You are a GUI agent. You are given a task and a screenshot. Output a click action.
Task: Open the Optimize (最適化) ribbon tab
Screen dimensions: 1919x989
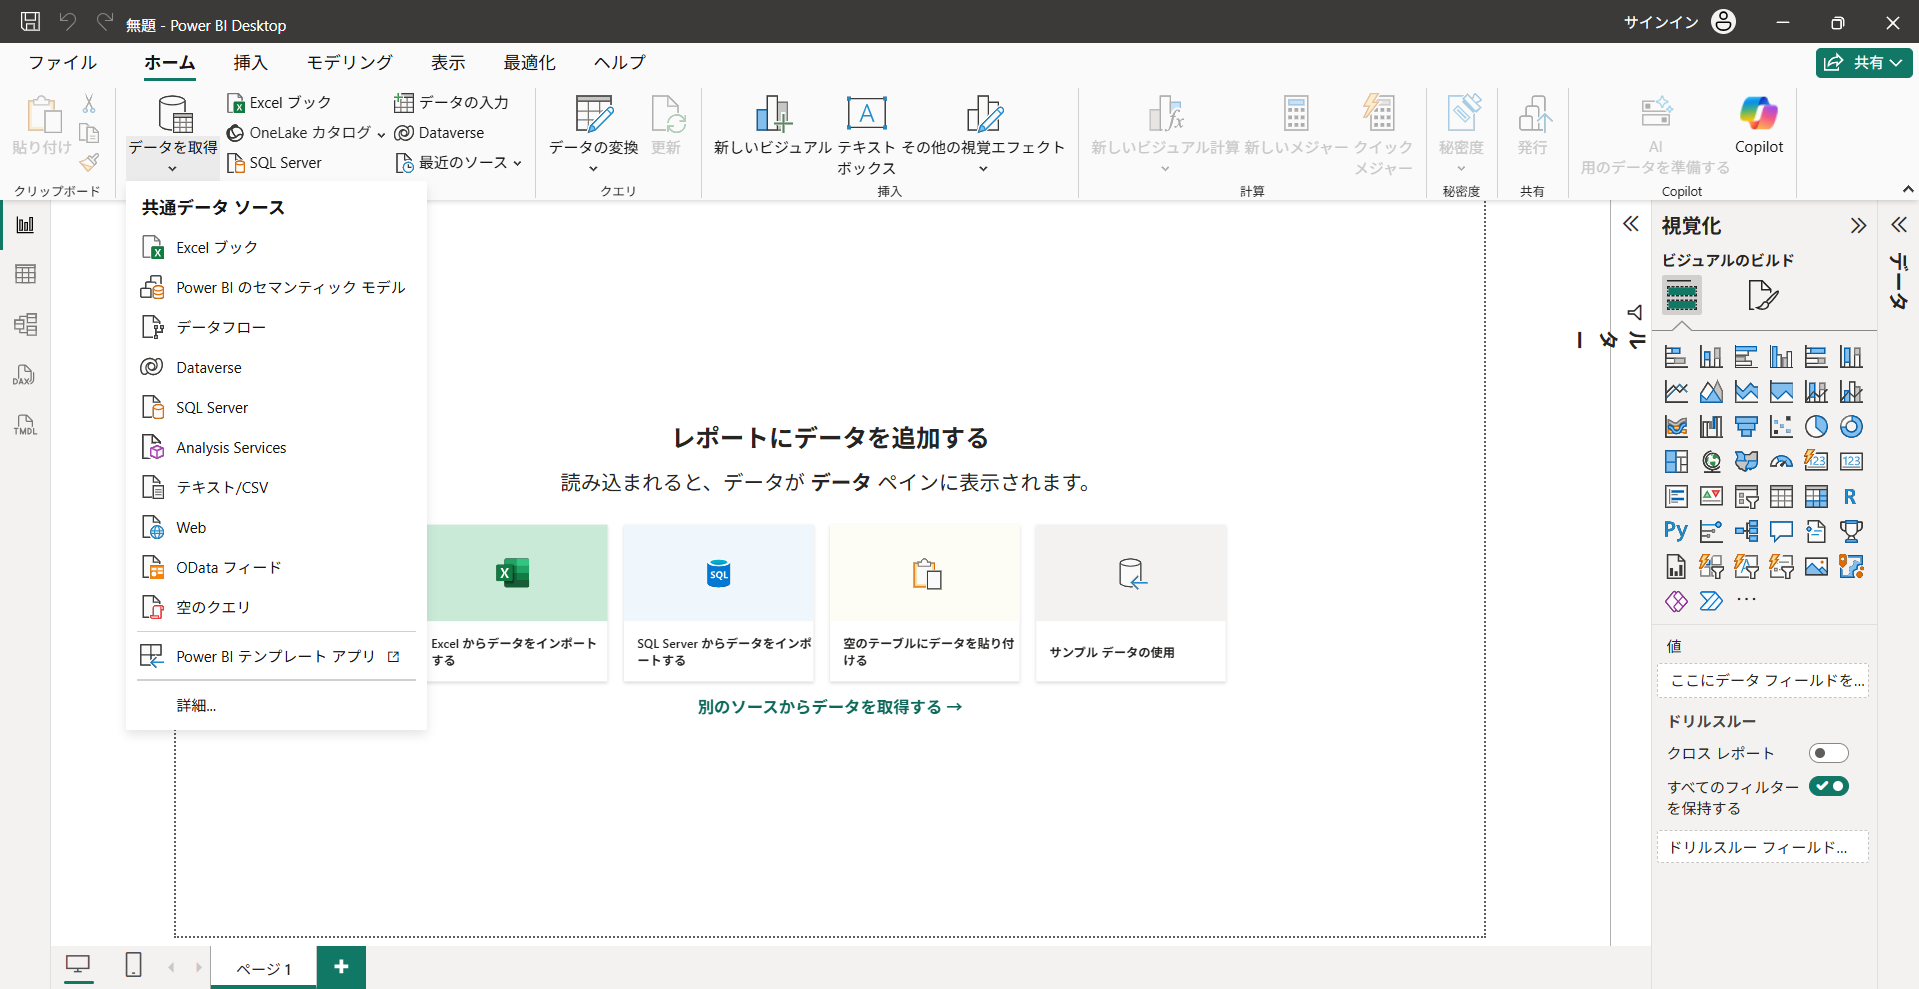(x=529, y=62)
